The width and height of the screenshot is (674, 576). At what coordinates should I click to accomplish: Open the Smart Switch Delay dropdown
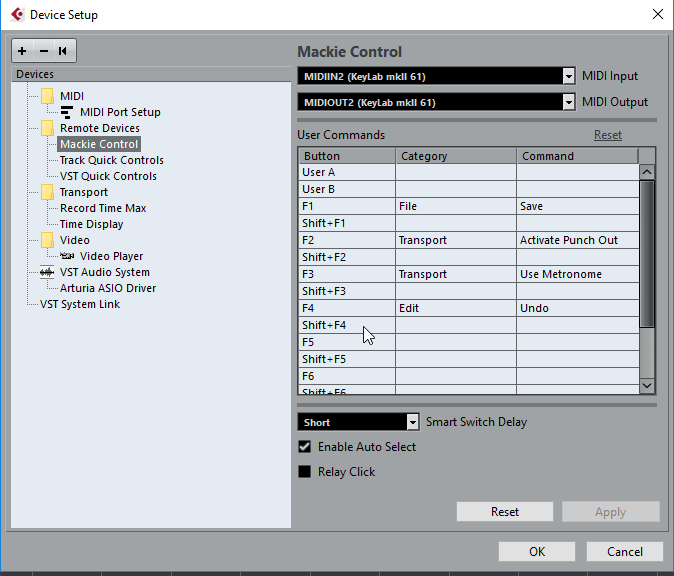(412, 422)
